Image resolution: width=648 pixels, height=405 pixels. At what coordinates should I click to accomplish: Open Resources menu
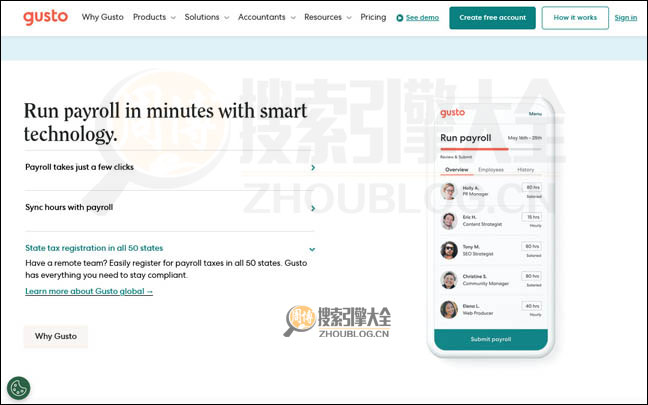point(323,17)
